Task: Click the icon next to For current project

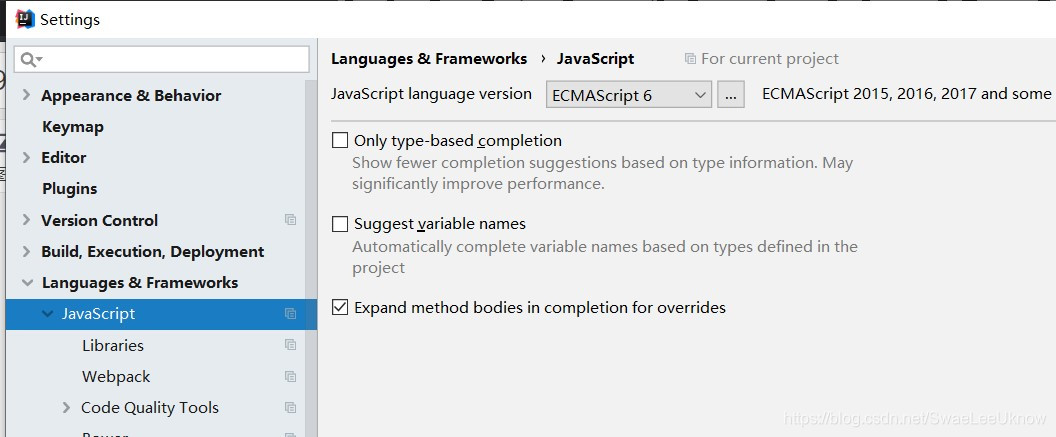Action: point(690,59)
